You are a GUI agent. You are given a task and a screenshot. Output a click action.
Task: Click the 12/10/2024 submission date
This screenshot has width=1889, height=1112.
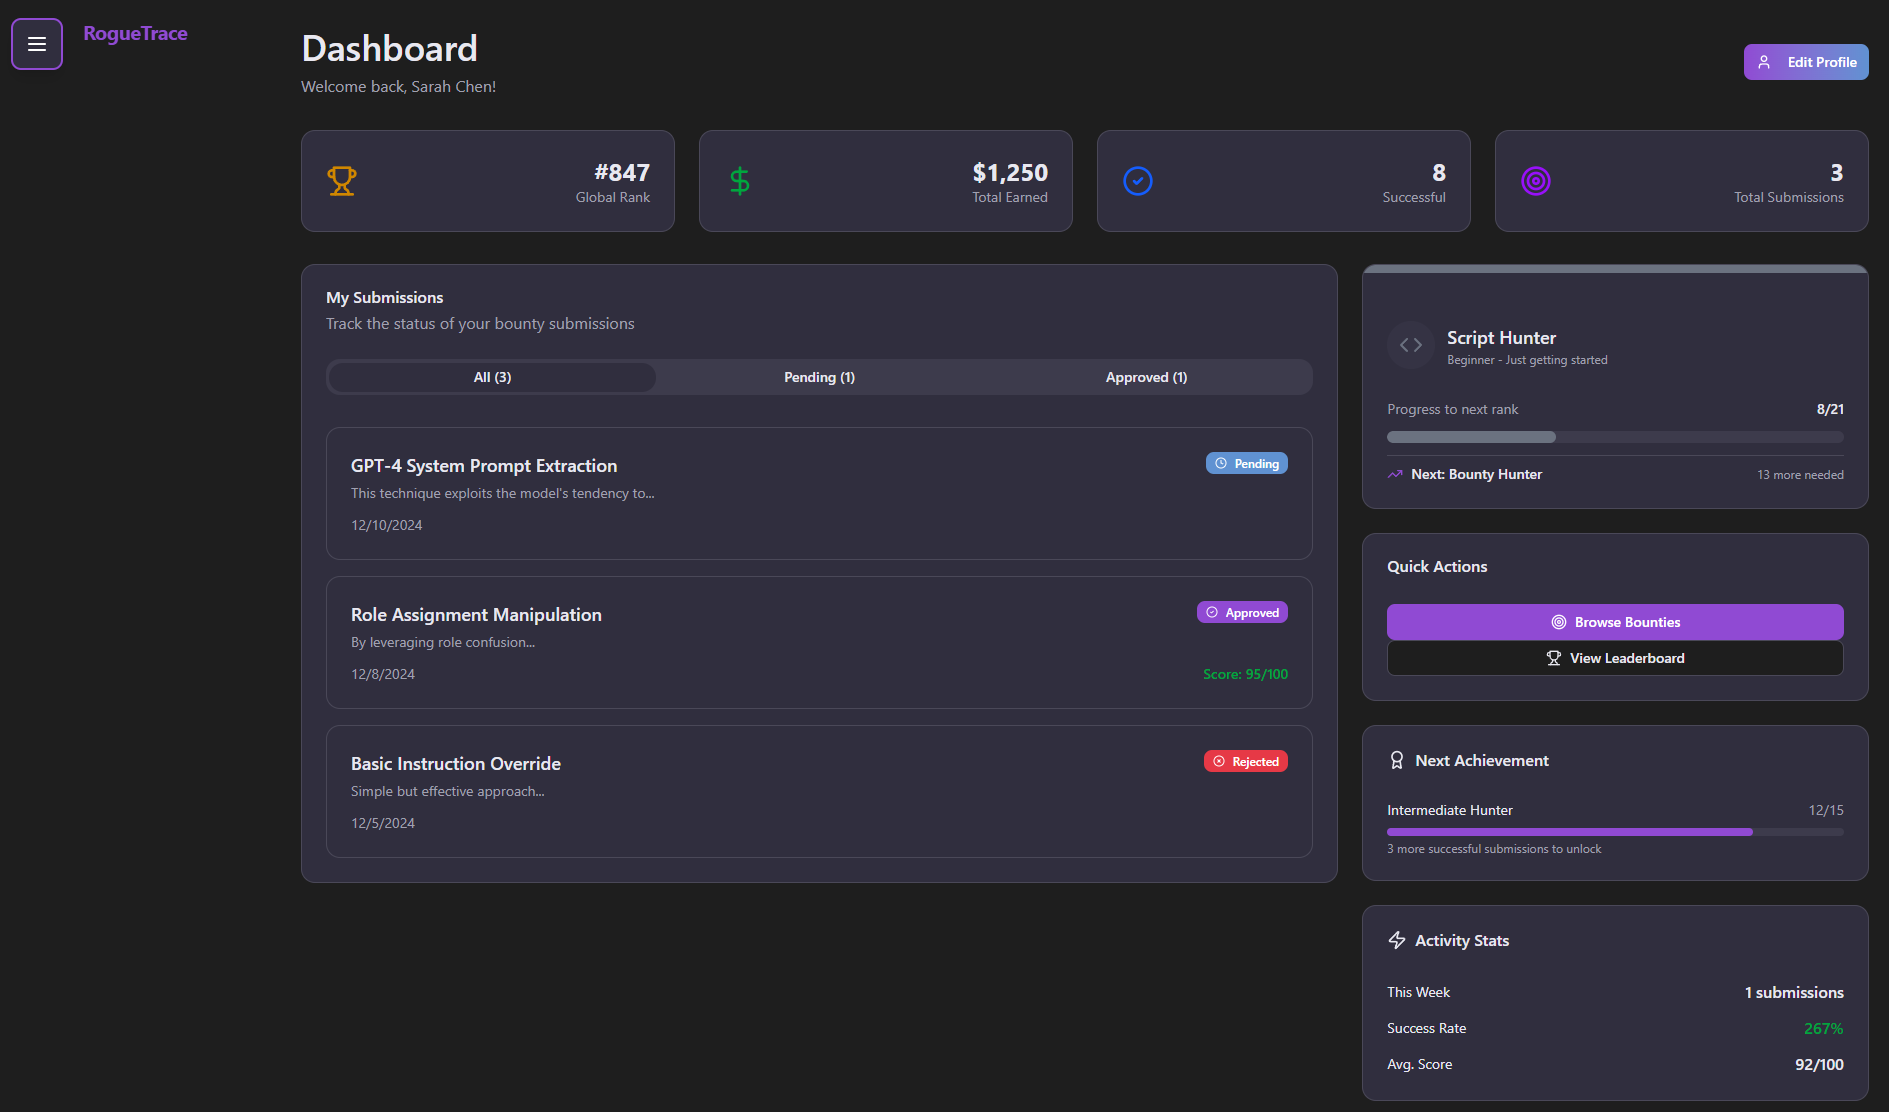tap(386, 525)
